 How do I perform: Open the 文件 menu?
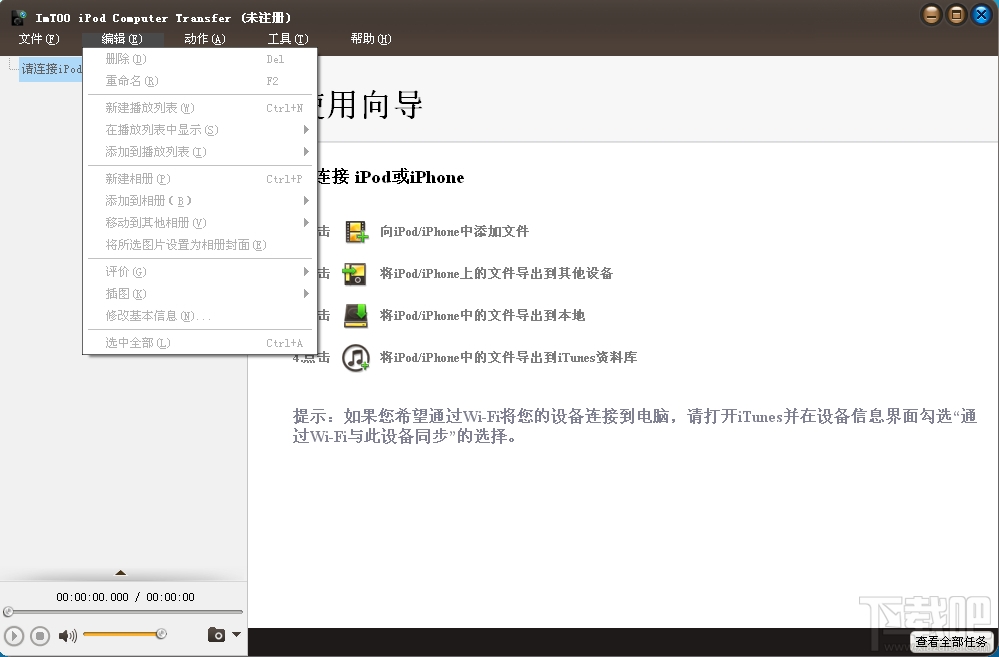[x=38, y=38]
